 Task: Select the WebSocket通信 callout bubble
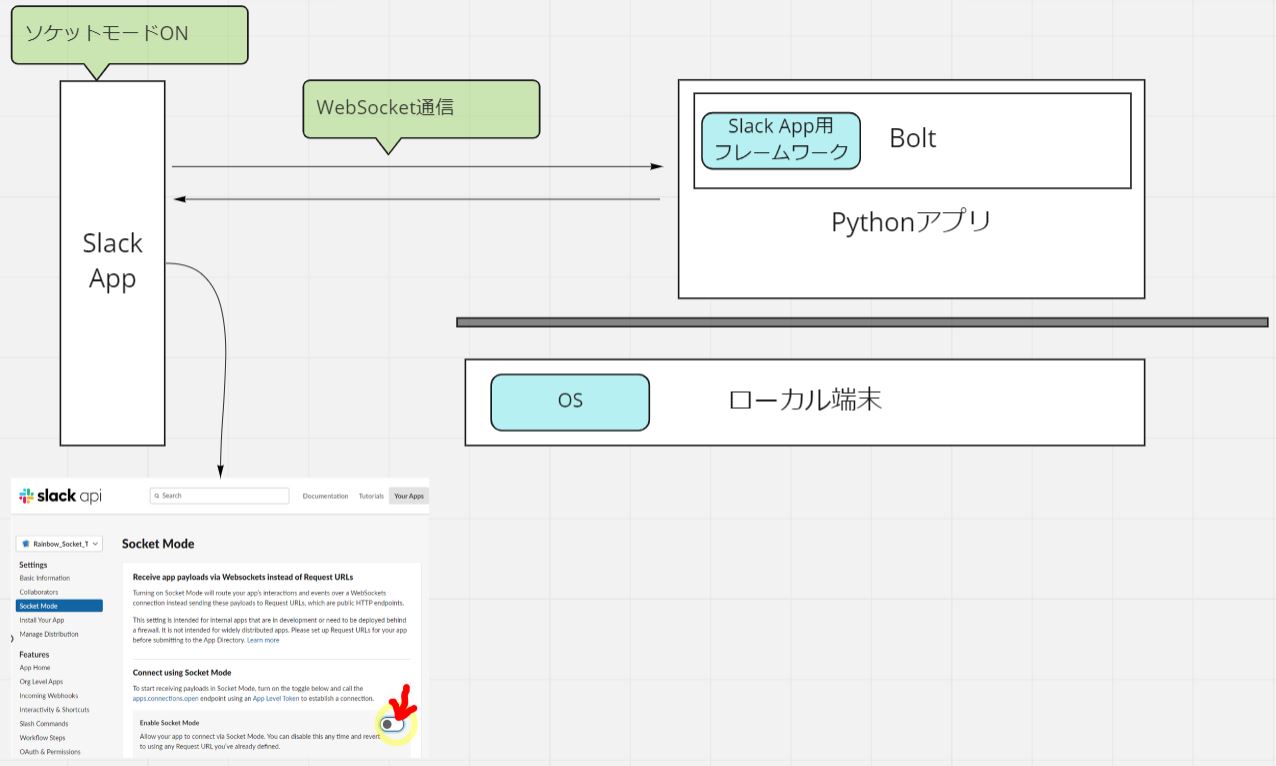tap(421, 108)
